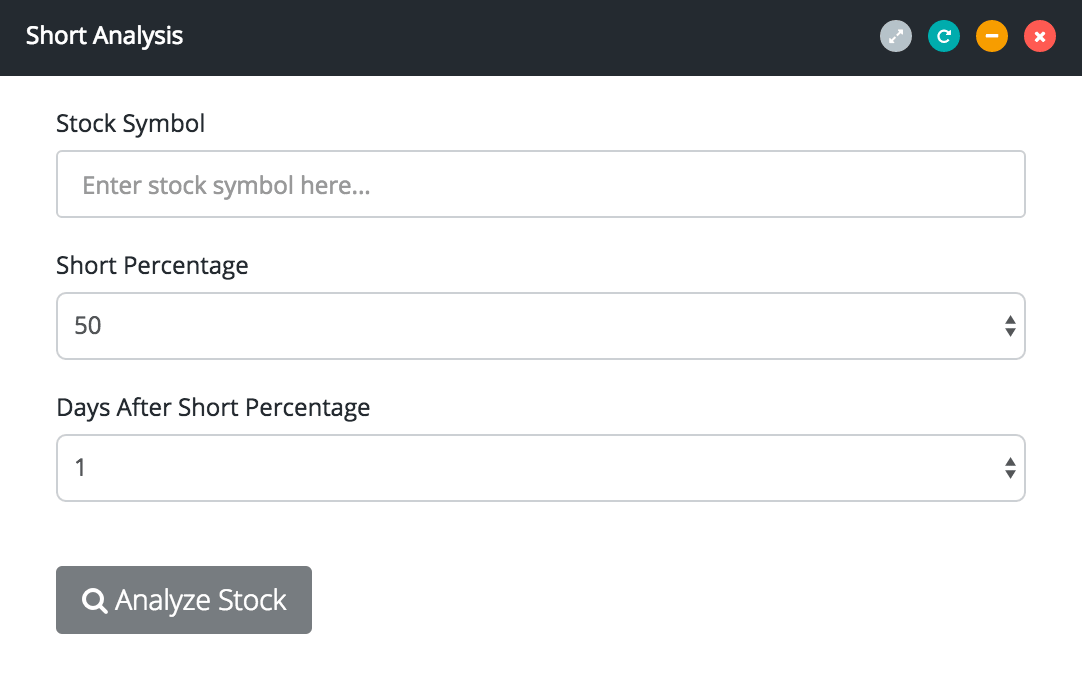This screenshot has height=684, width=1082.
Task: Increment Days After Short Percentage with up arrow
Action: click(x=1010, y=461)
